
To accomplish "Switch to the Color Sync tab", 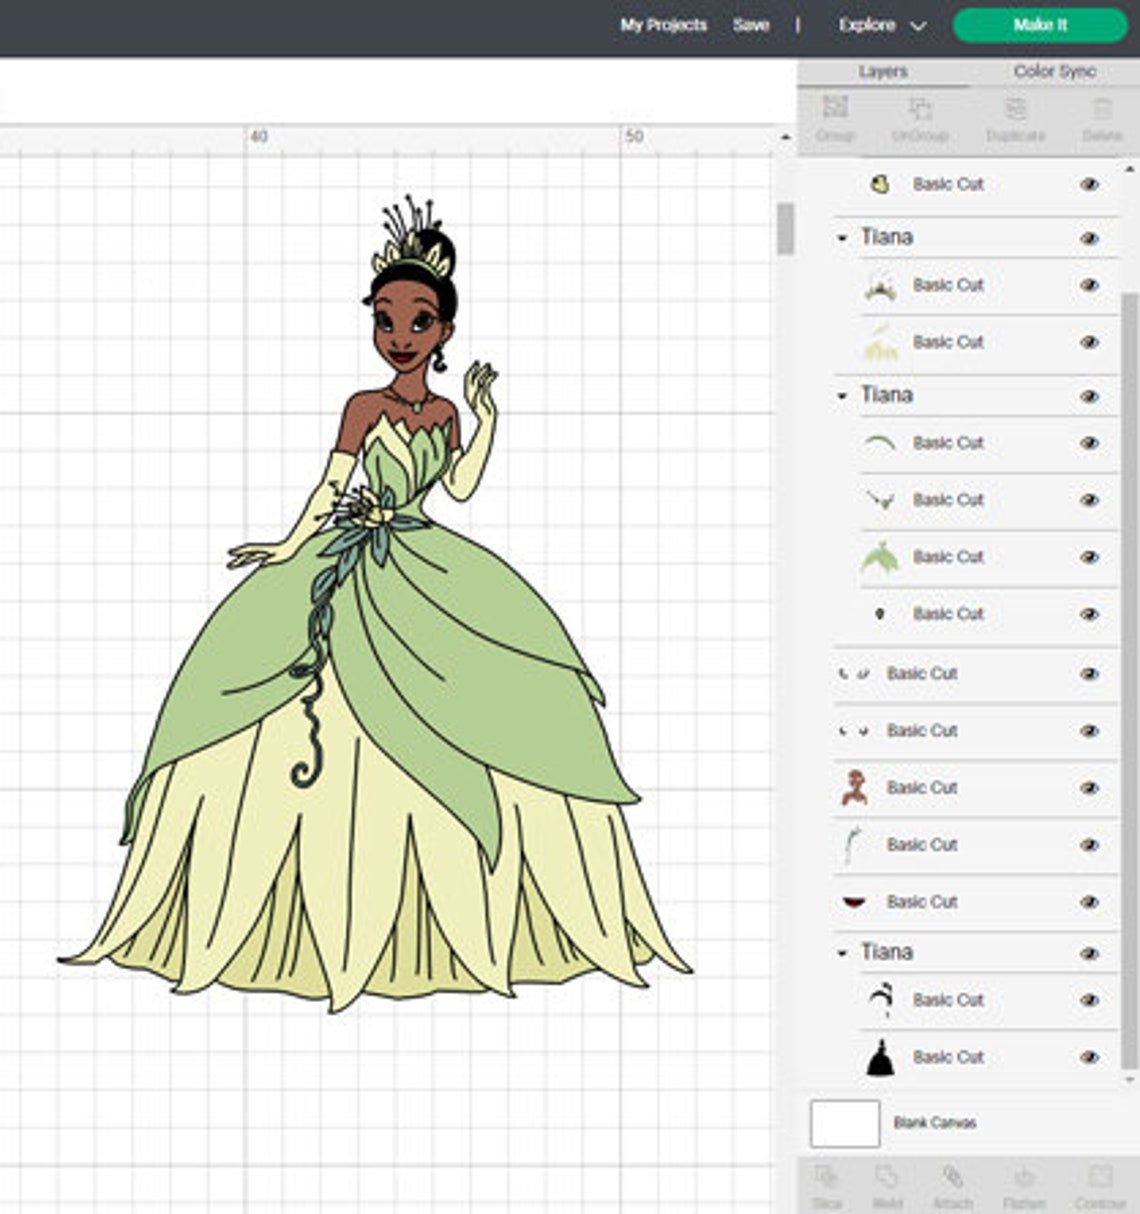I will pyautogui.click(x=1053, y=71).
